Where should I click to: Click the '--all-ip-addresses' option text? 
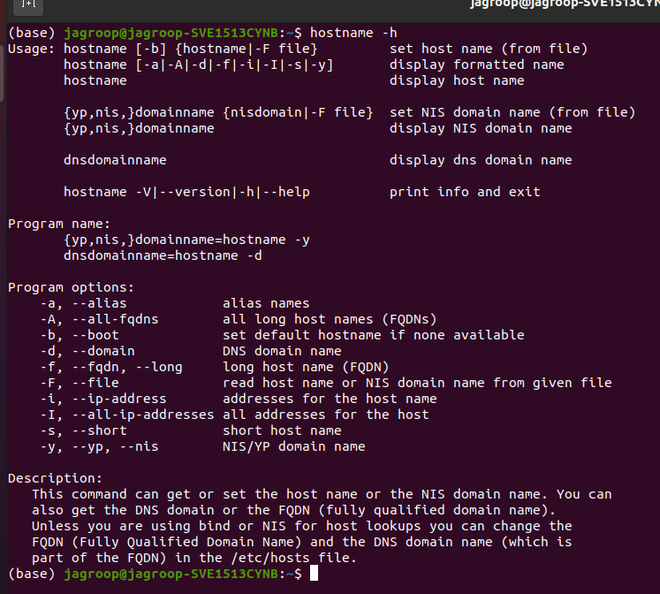click(143, 415)
